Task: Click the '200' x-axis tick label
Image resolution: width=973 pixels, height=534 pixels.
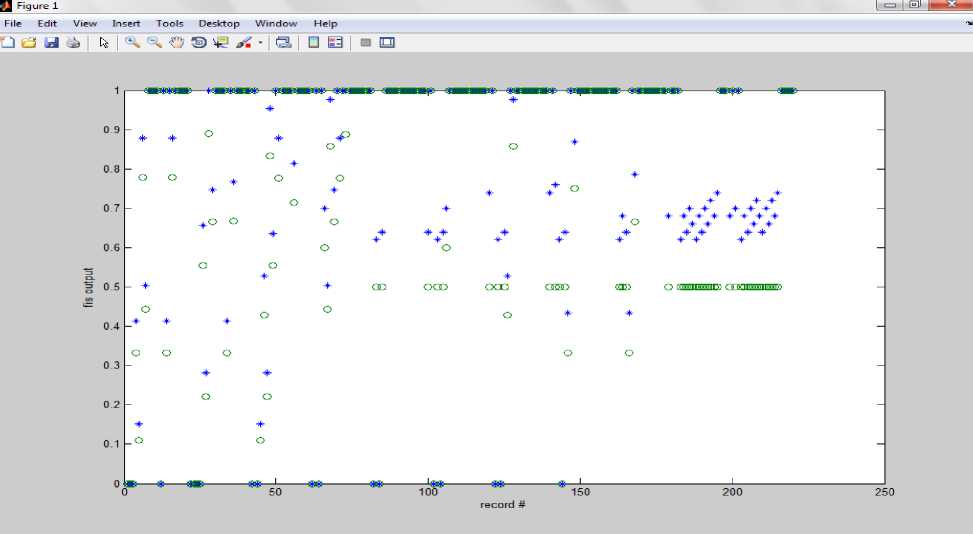Action: point(732,492)
